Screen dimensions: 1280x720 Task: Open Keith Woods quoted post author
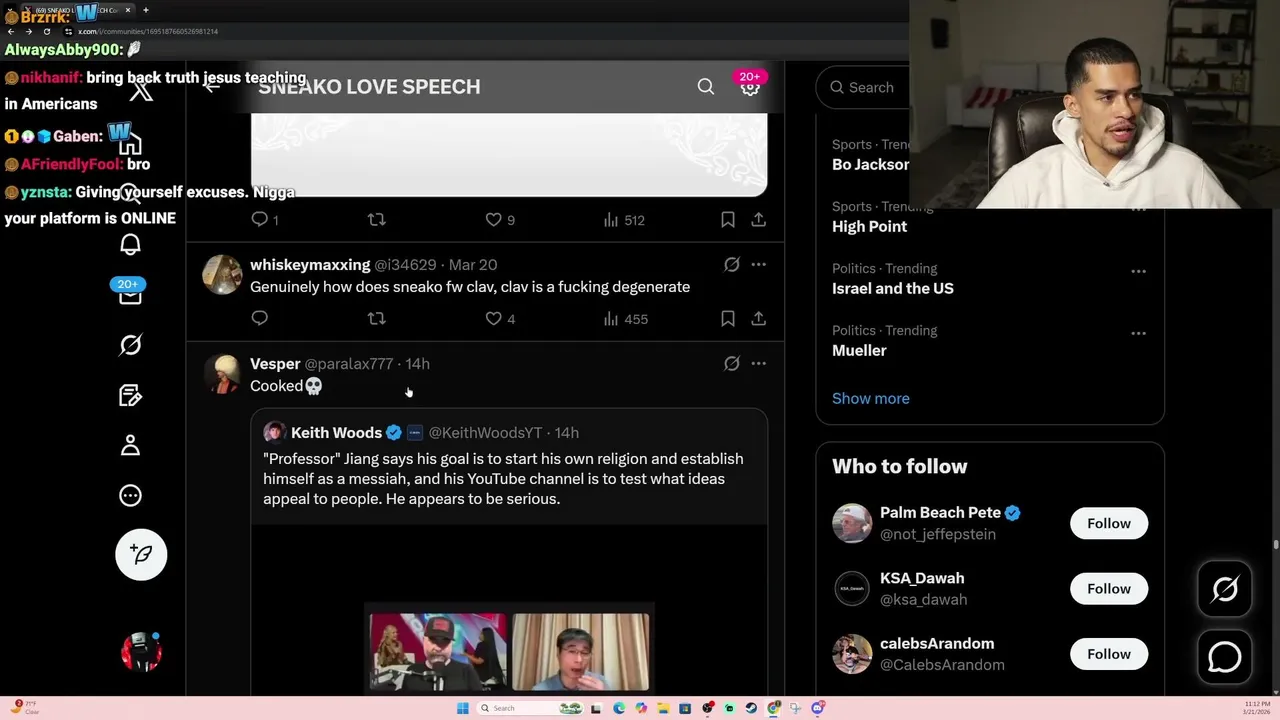[x=336, y=433]
